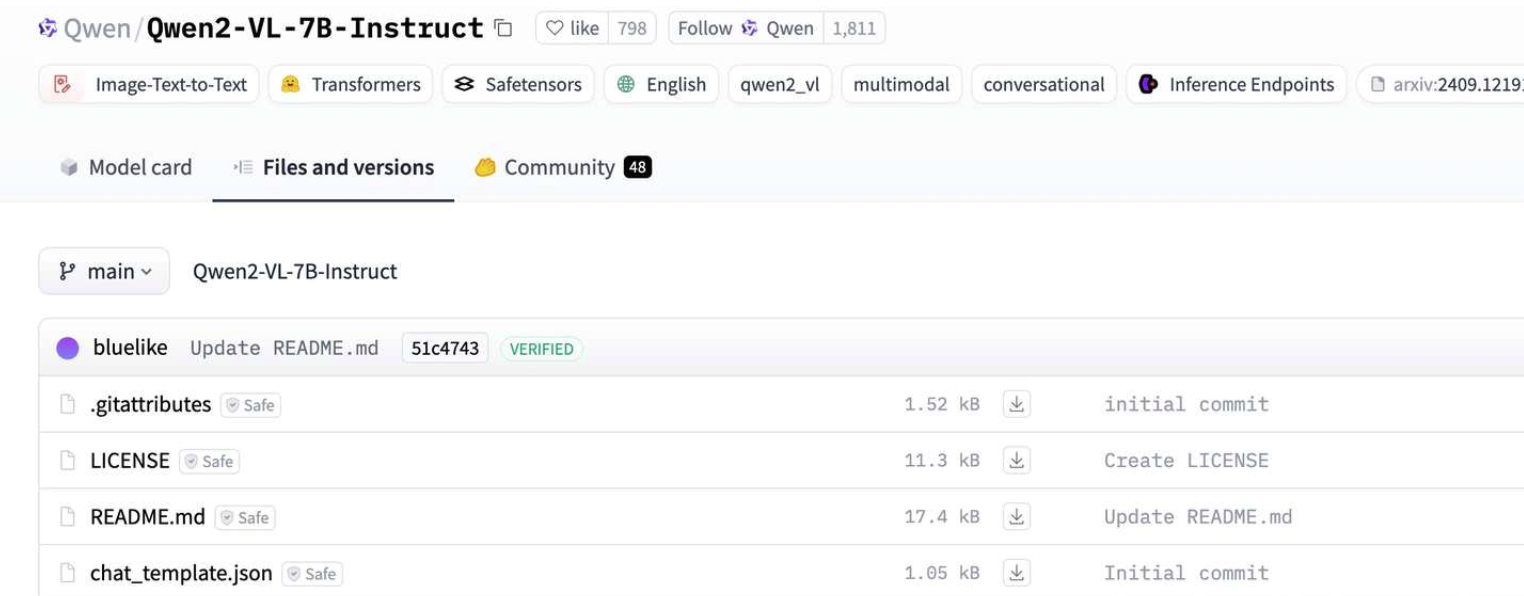Click the file icon beside .gitattributes

click(x=67, y=404)
